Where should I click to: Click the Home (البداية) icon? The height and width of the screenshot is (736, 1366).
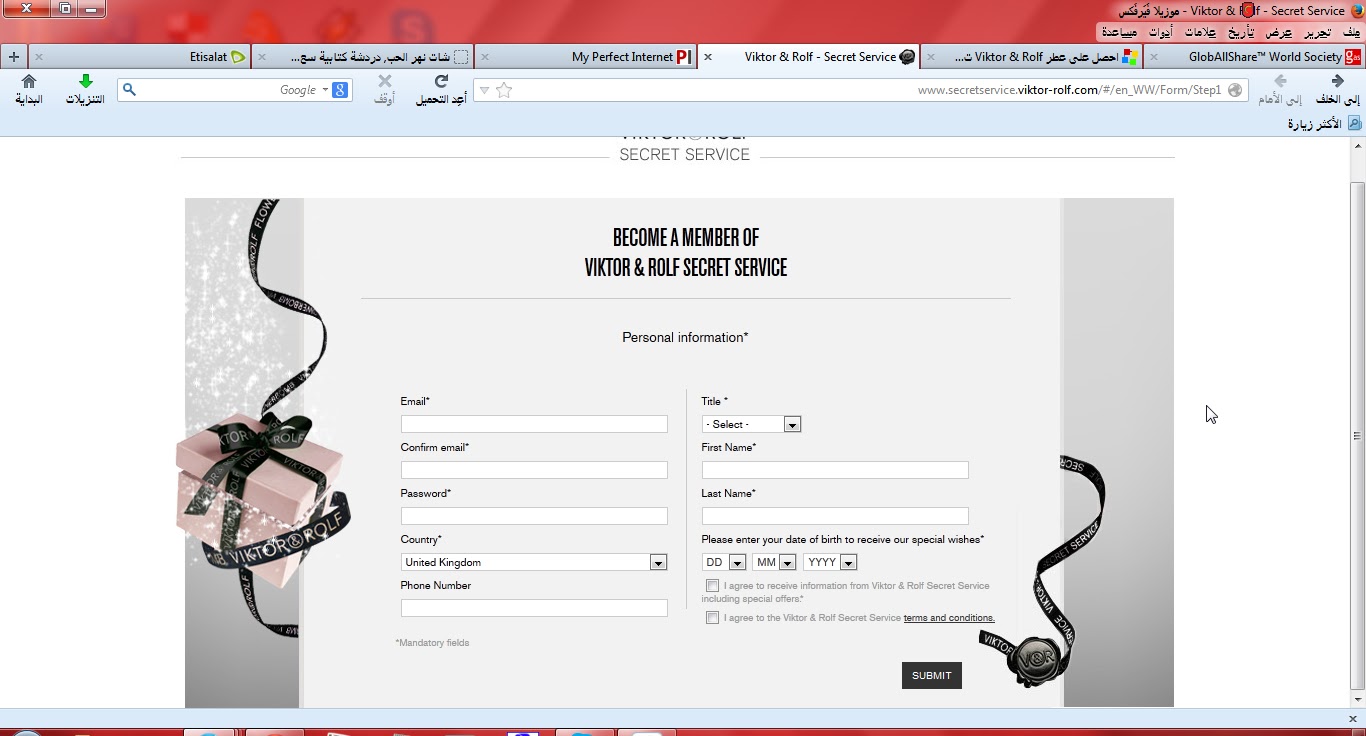click(29, 81)
